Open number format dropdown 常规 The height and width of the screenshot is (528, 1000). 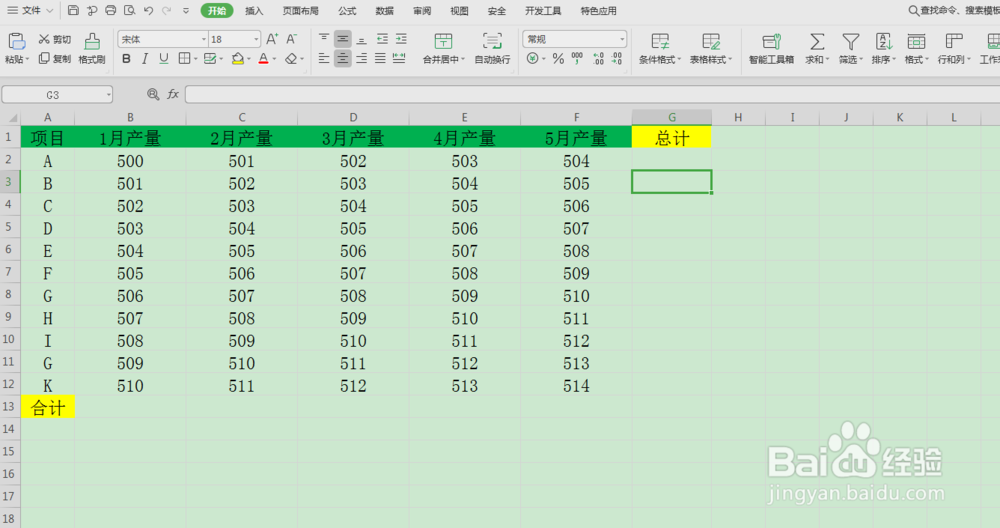(622, 40)
